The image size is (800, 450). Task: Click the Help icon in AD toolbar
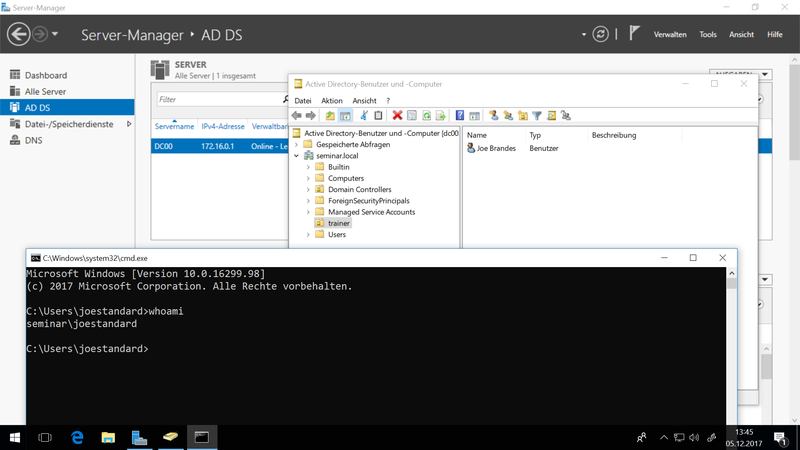click(459, 116)
